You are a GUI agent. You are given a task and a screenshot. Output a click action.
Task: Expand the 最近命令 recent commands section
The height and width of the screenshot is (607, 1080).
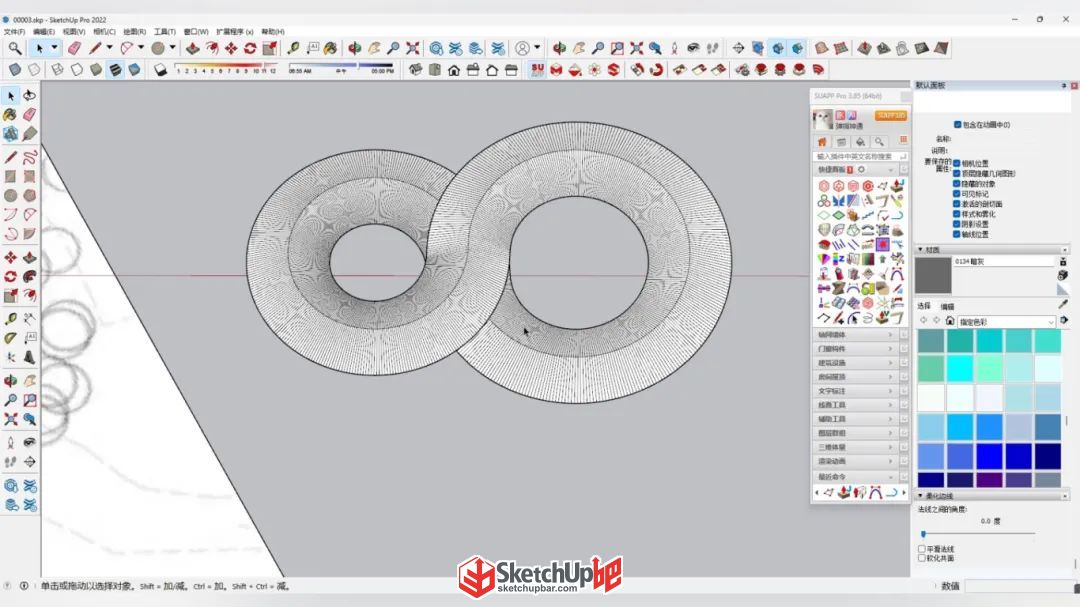[x=855, y=477]
